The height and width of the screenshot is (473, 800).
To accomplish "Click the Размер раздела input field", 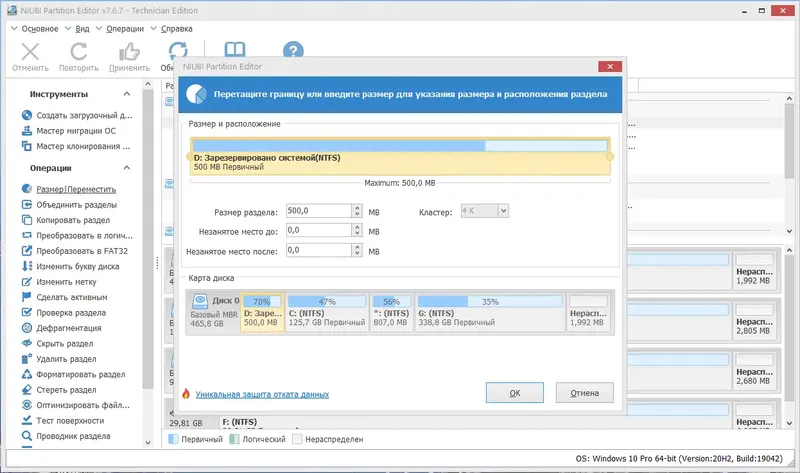I will [319, 211].
